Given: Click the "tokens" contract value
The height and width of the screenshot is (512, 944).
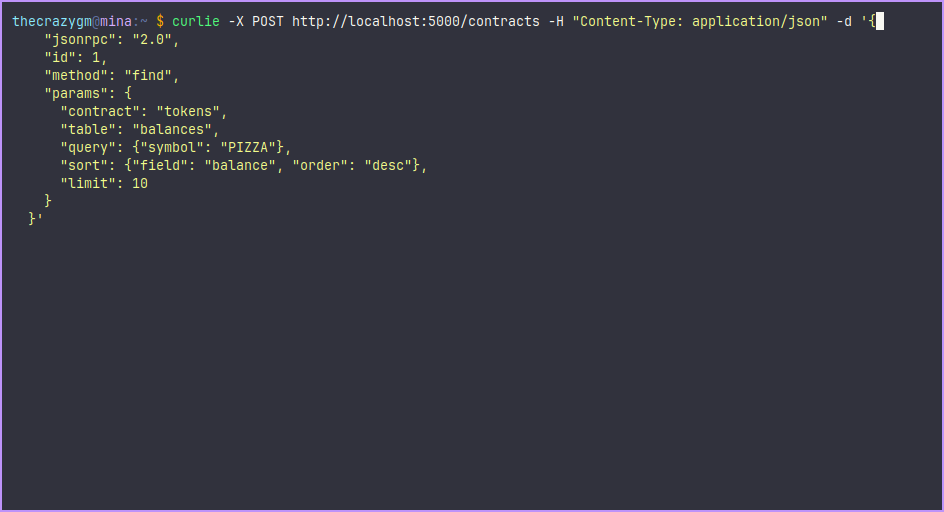Looking at the screenshot, I should click(x=191, y=111).
